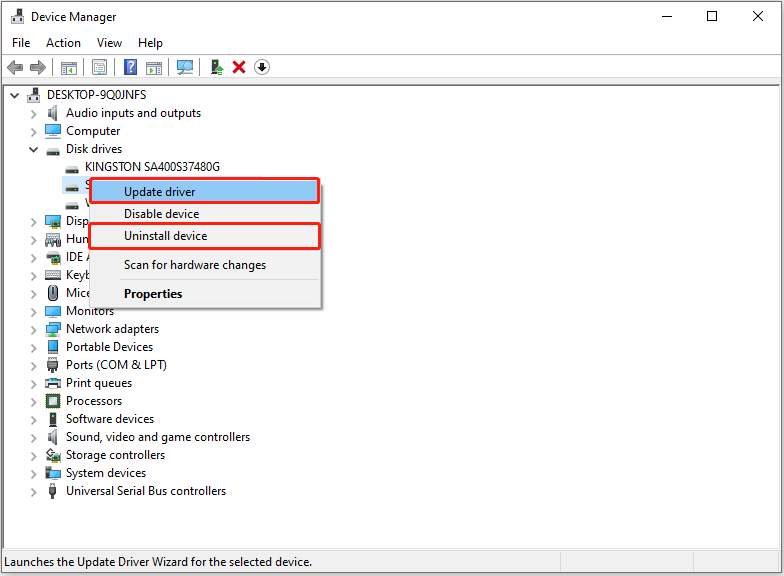Select the Software devices tree row
The height and width of the screenshot is (576, 784).
pyautogui.click(x=110, y=419)
